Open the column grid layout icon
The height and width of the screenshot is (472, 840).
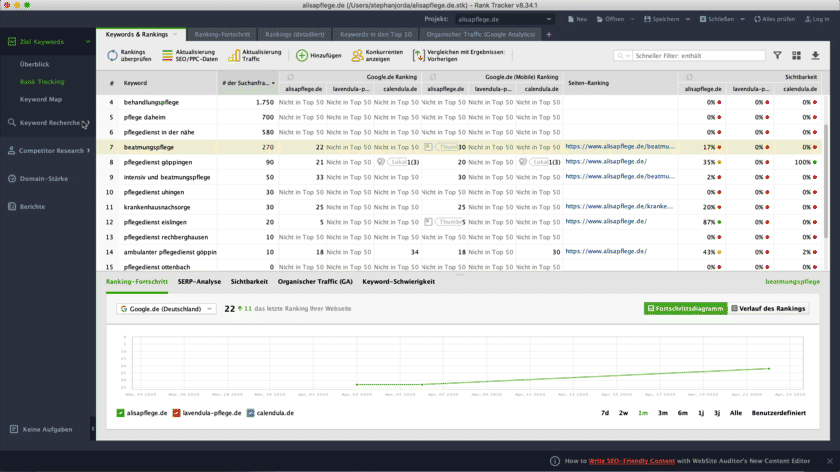point(797,55)
